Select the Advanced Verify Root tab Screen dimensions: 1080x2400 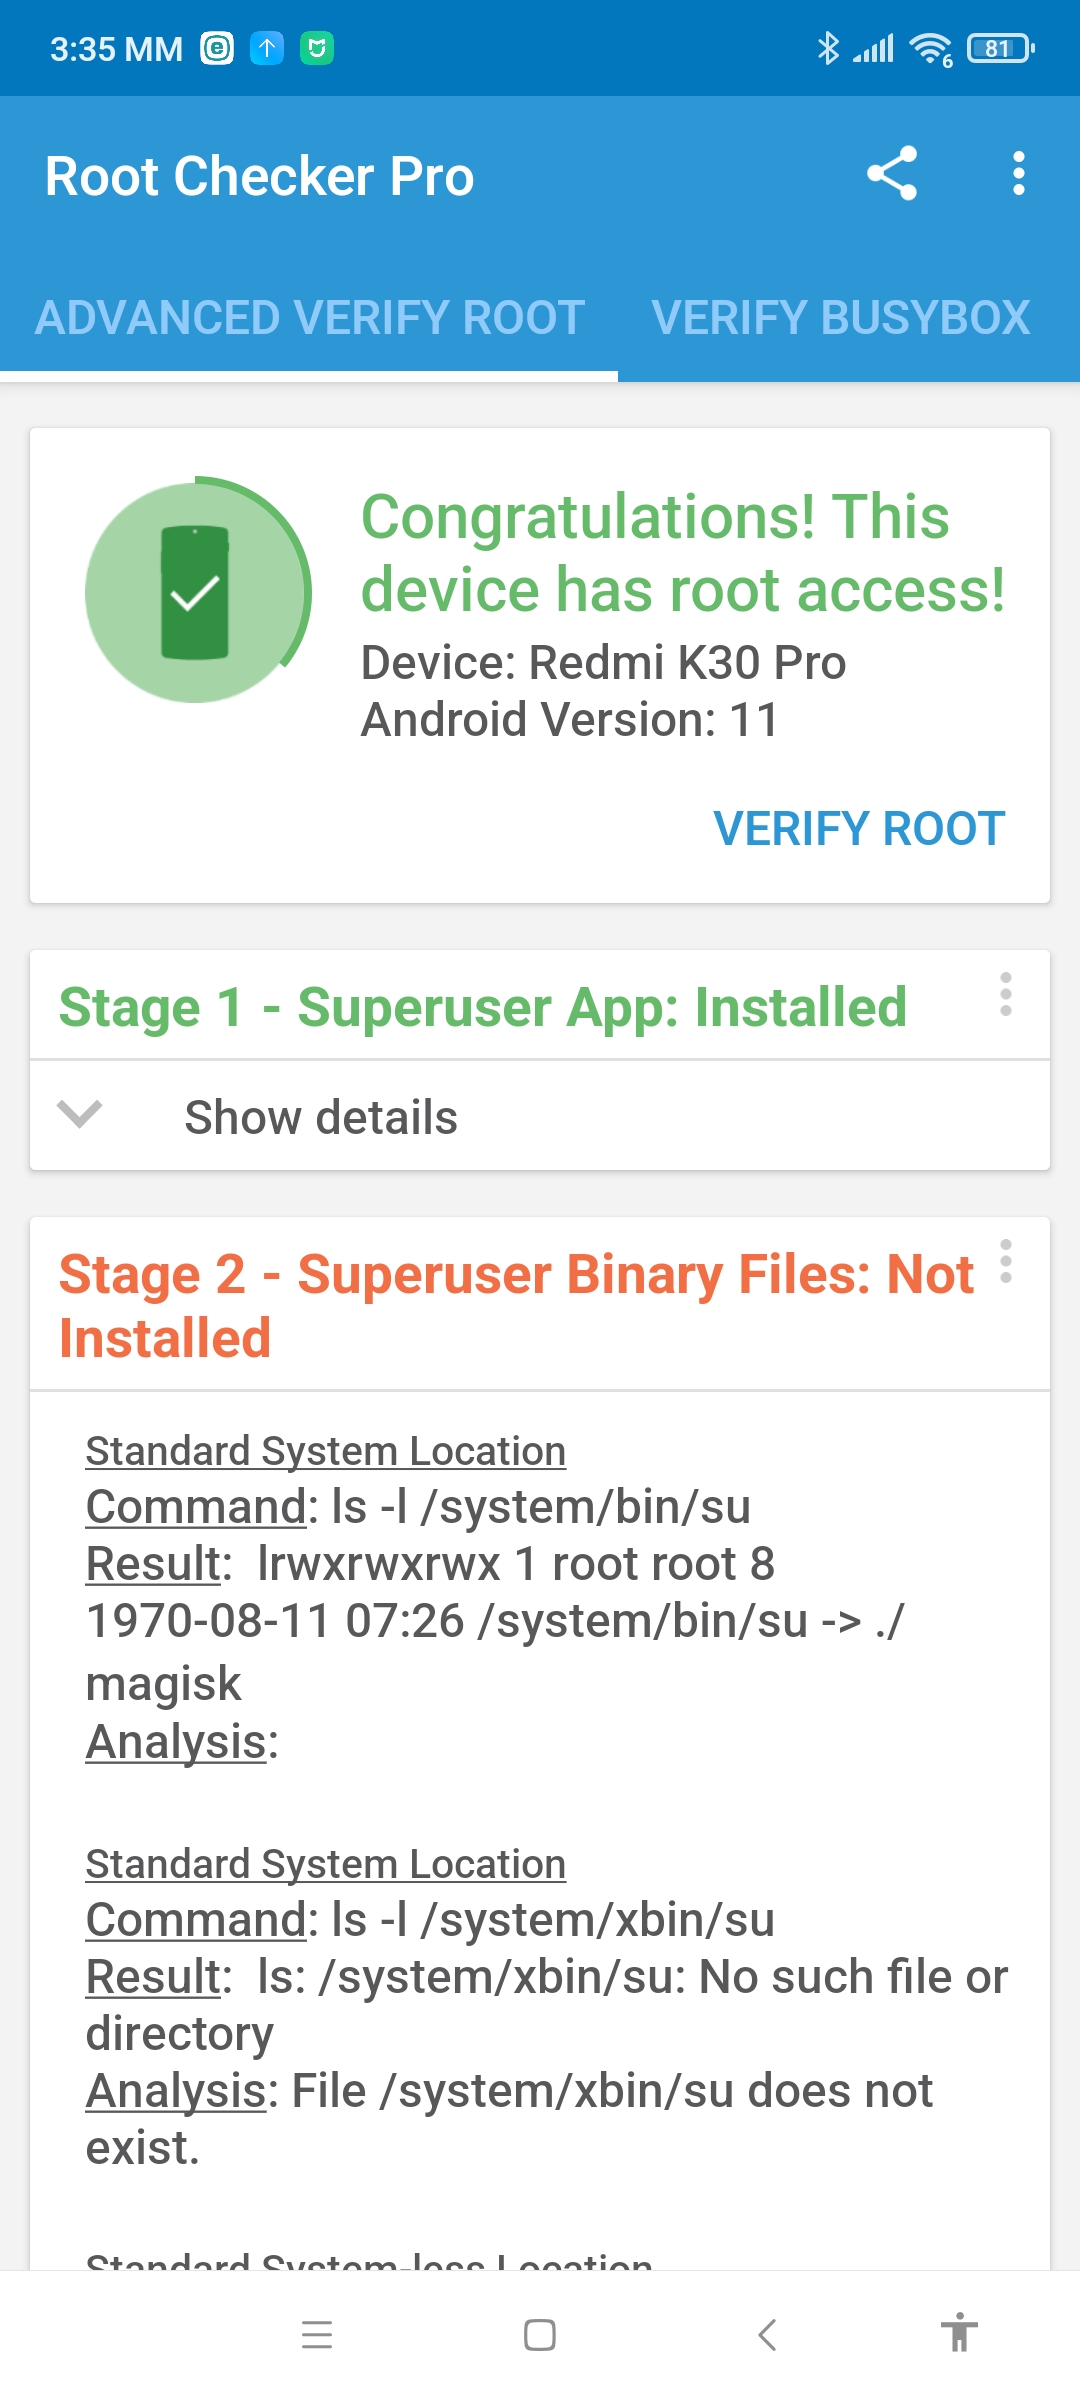point(310,318)
